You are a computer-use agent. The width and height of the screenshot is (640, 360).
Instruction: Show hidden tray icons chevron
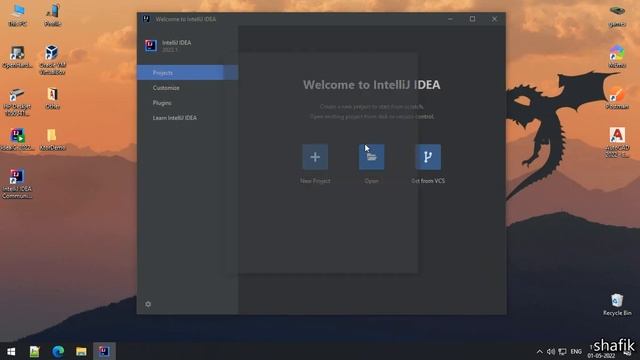click(x=540, y=351)
